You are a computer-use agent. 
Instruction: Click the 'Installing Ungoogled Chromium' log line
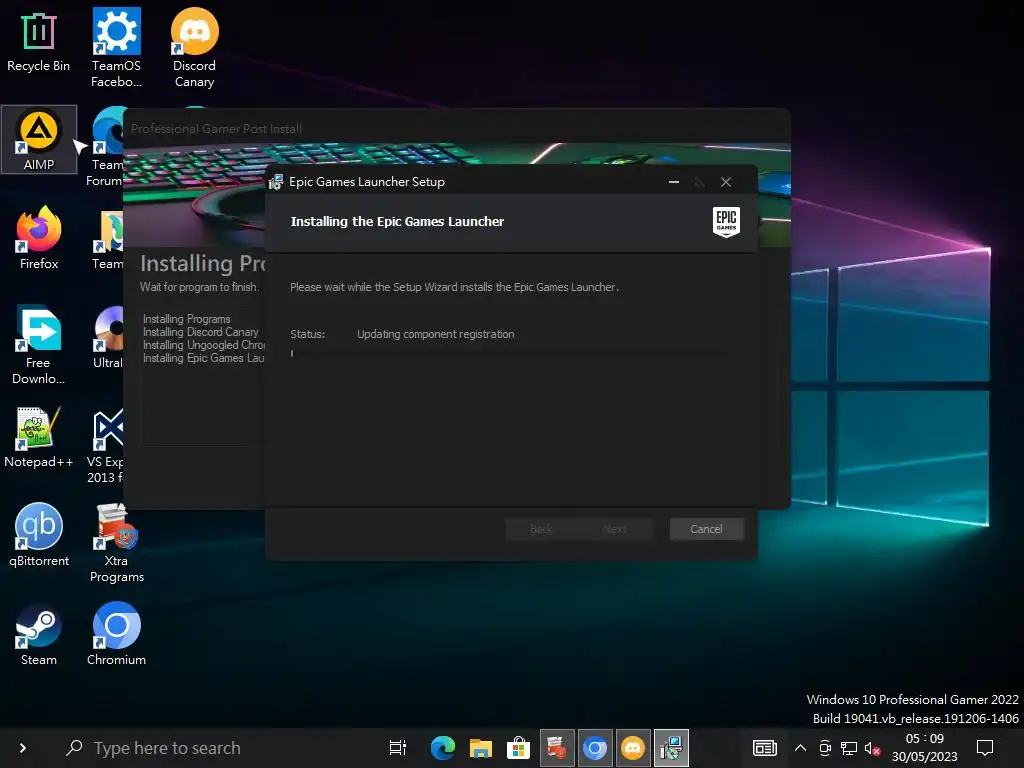click(x=204, y=345)
